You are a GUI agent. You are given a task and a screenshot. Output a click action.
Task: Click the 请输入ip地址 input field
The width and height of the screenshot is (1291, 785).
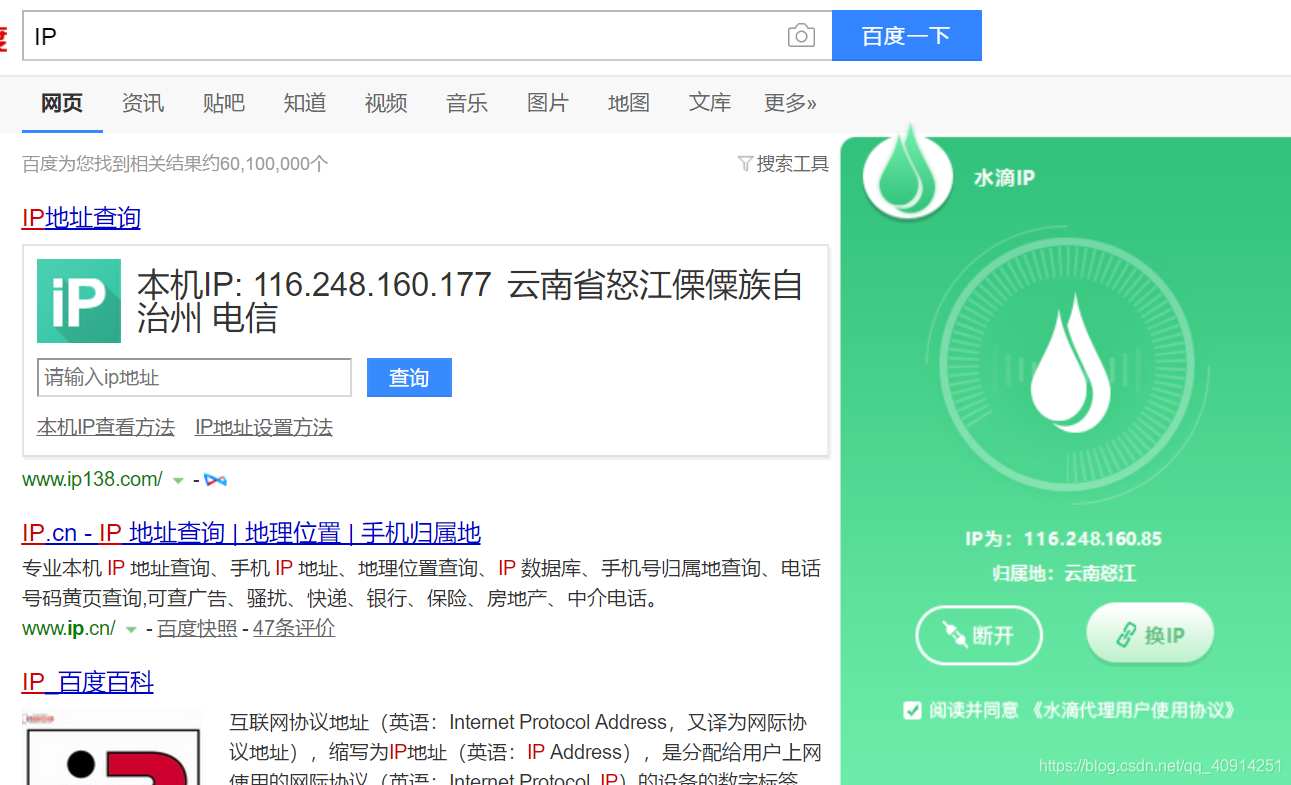[x=194, y=378]
